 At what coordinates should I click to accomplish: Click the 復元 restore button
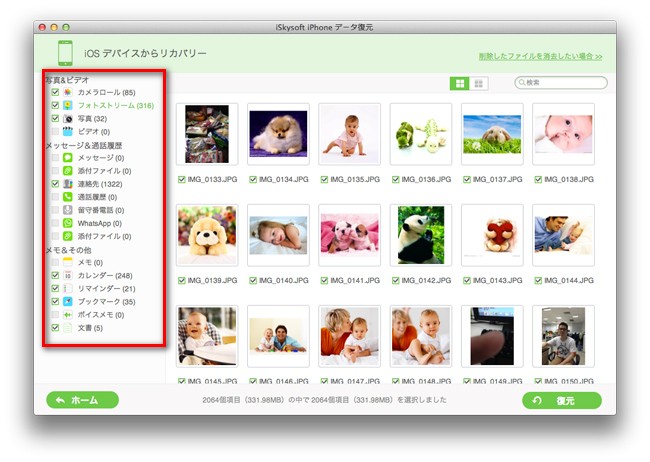pos(562,401)
